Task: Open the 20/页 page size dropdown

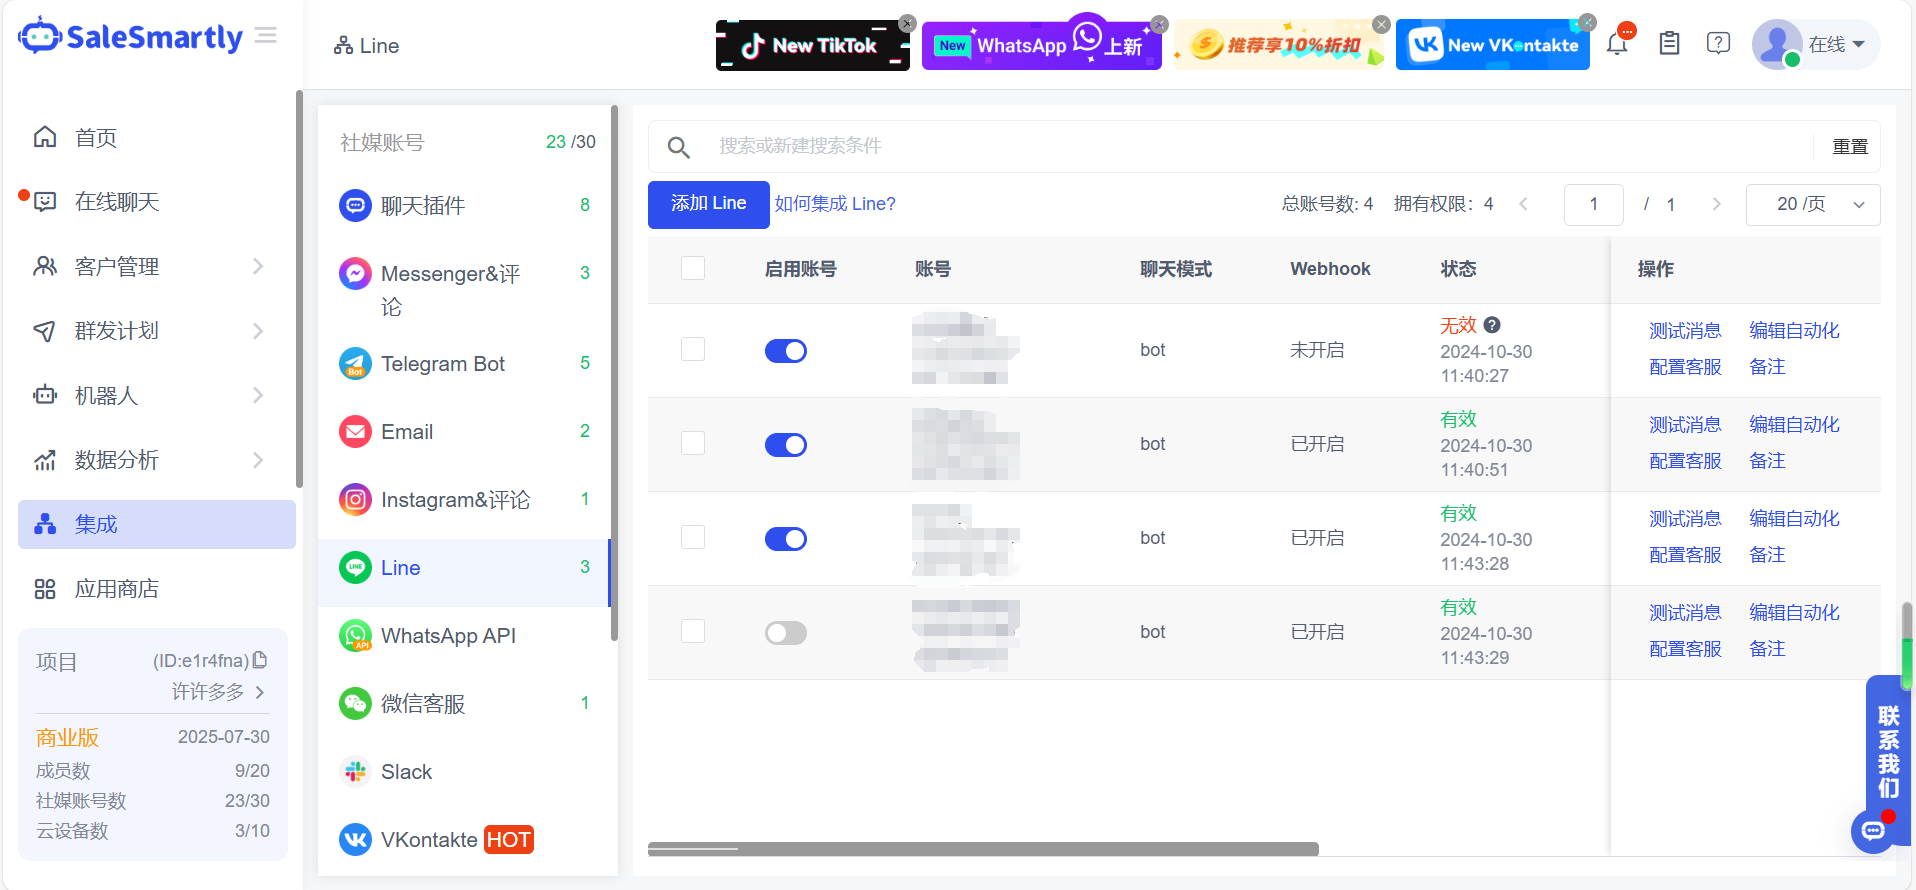Action: (x=1813, y=204)
